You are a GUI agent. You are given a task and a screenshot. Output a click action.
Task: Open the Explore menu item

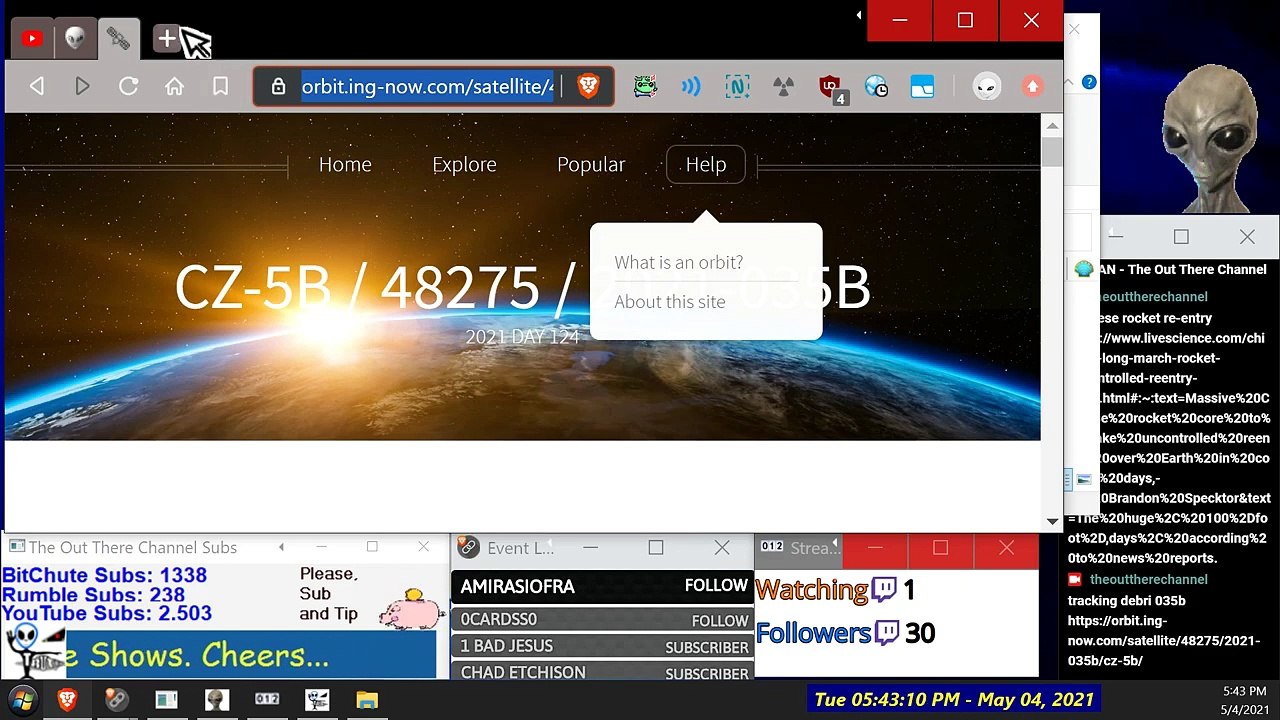[464, 164]
